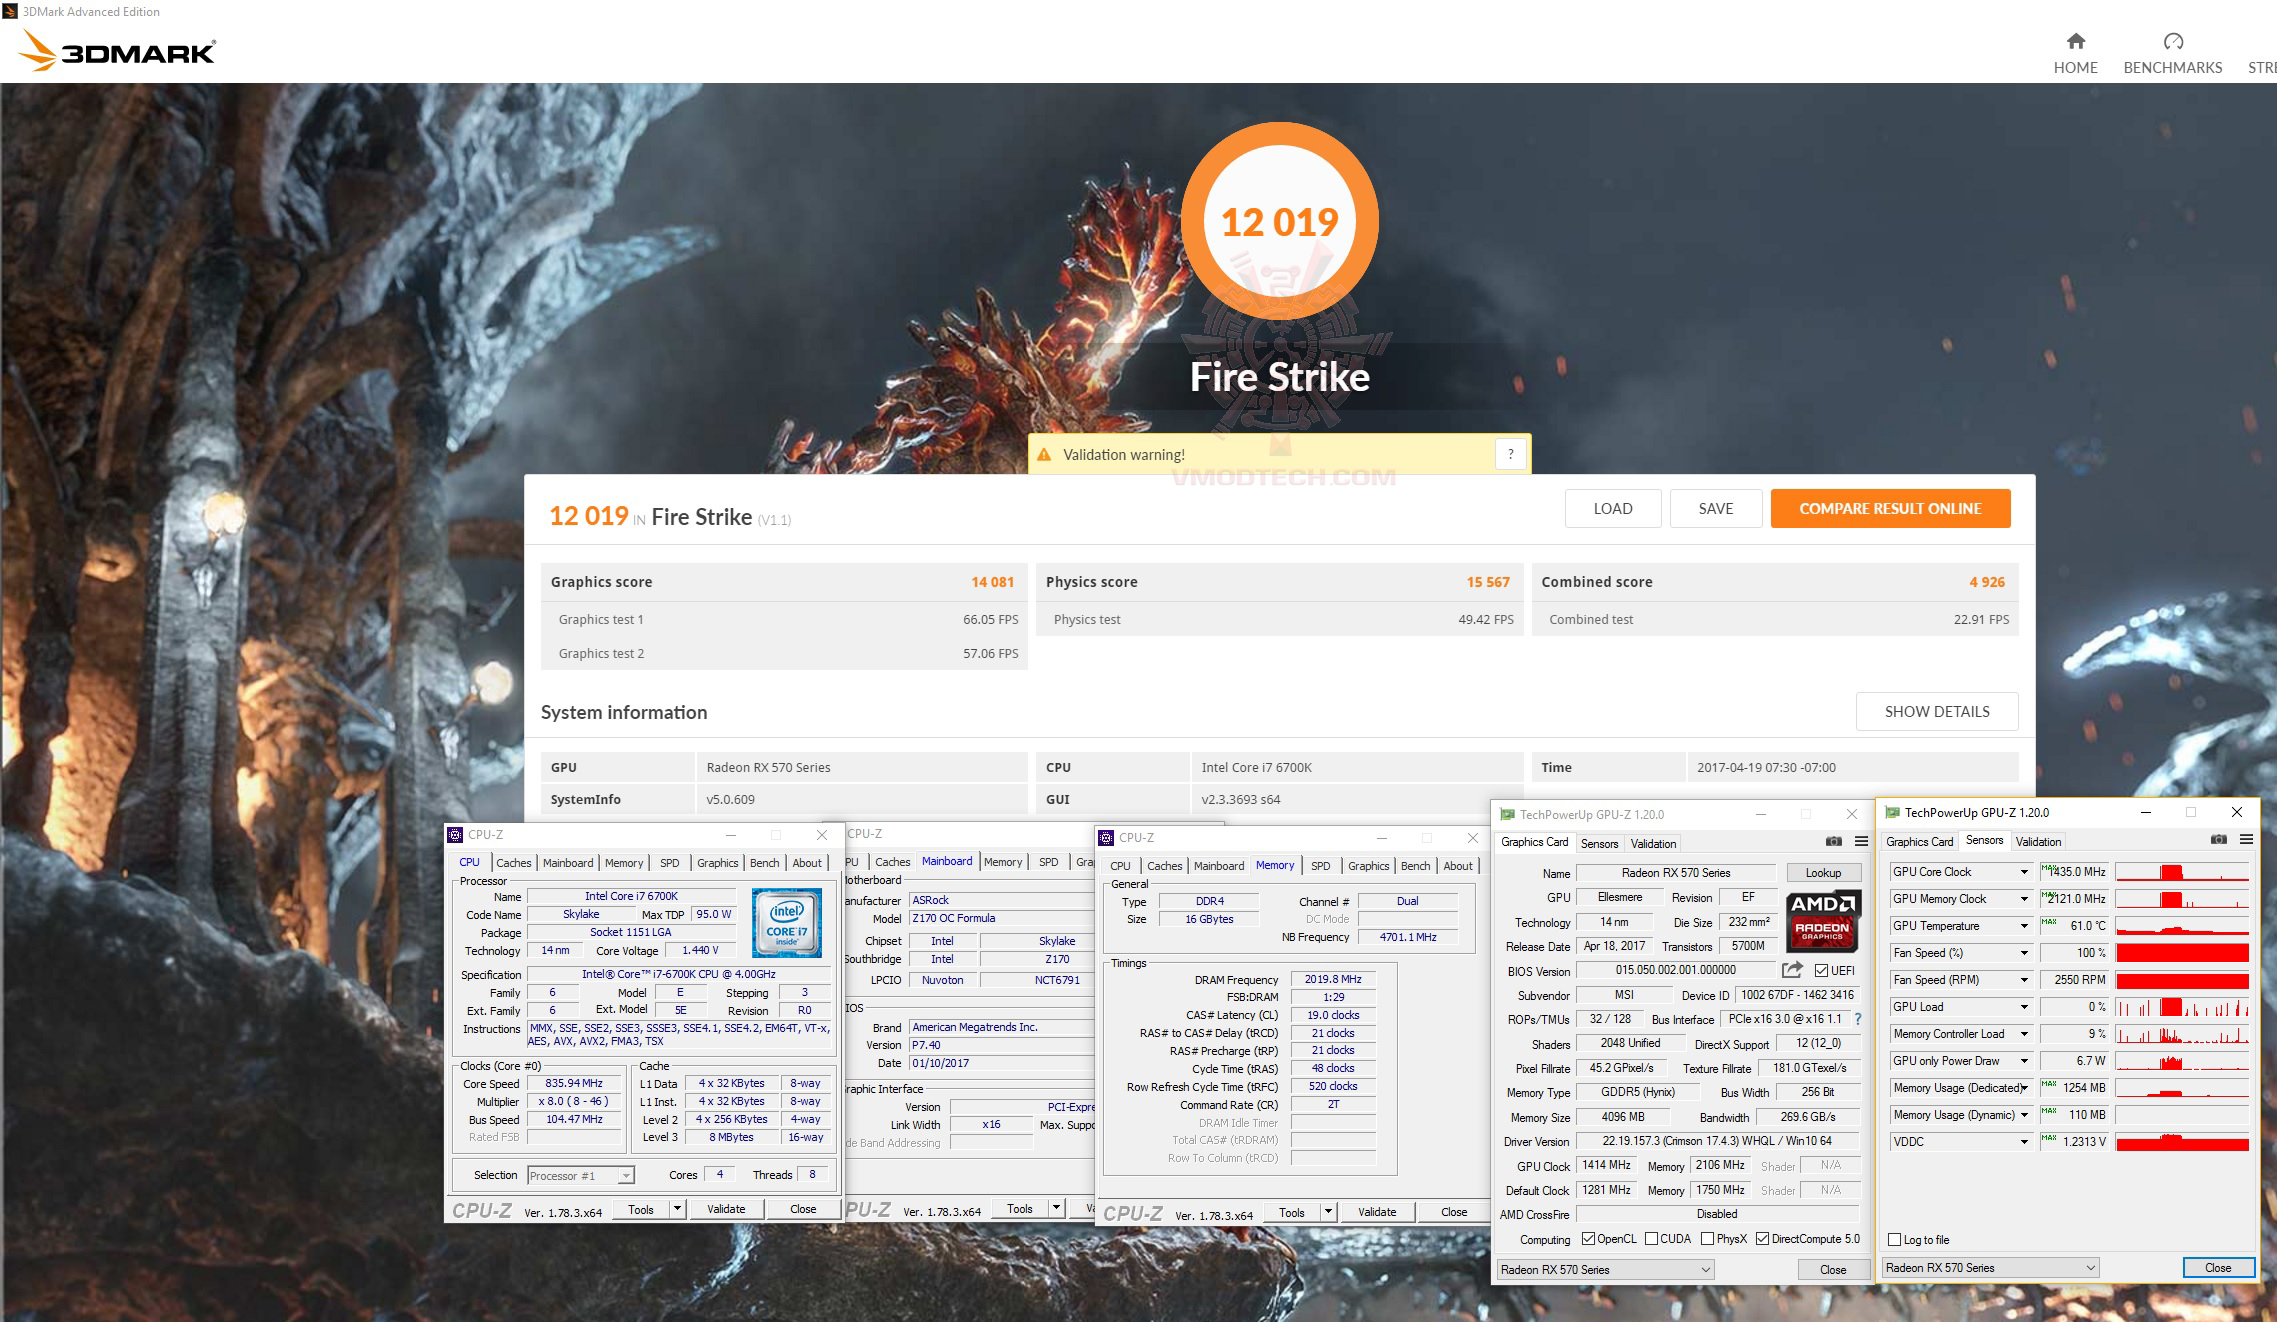
Task: Click the GPU-Z Lookup button
Action: point(1823,873)
